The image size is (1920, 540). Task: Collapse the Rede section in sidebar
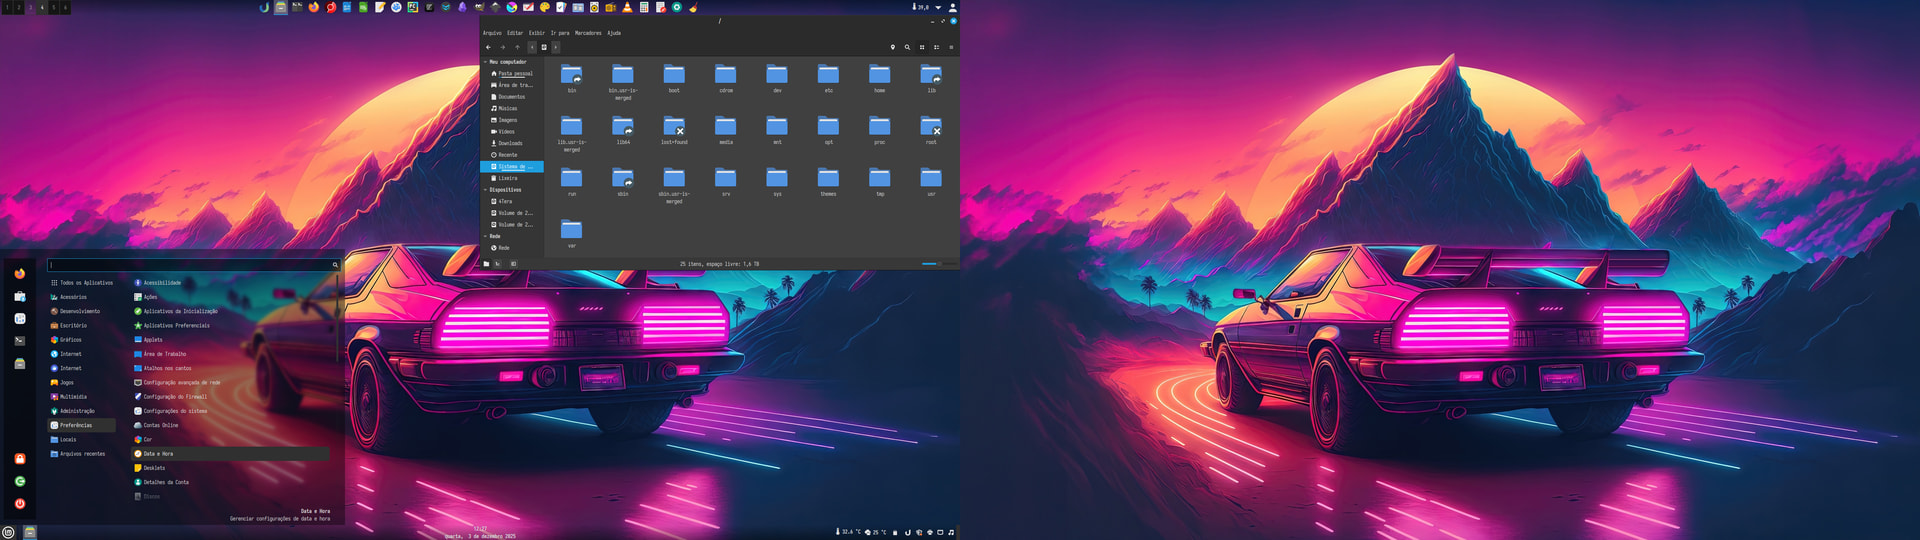tap(486, 237)
